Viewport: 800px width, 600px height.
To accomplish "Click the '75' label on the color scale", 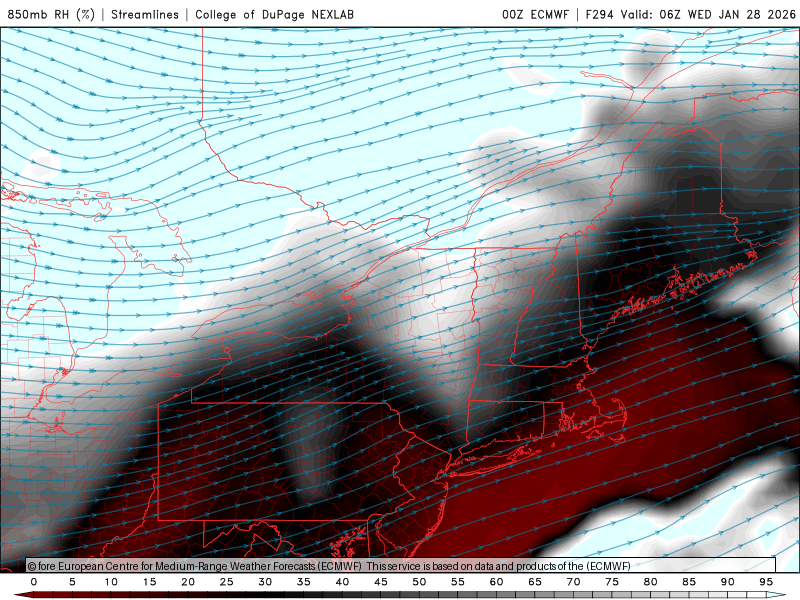I will (612, 582).
